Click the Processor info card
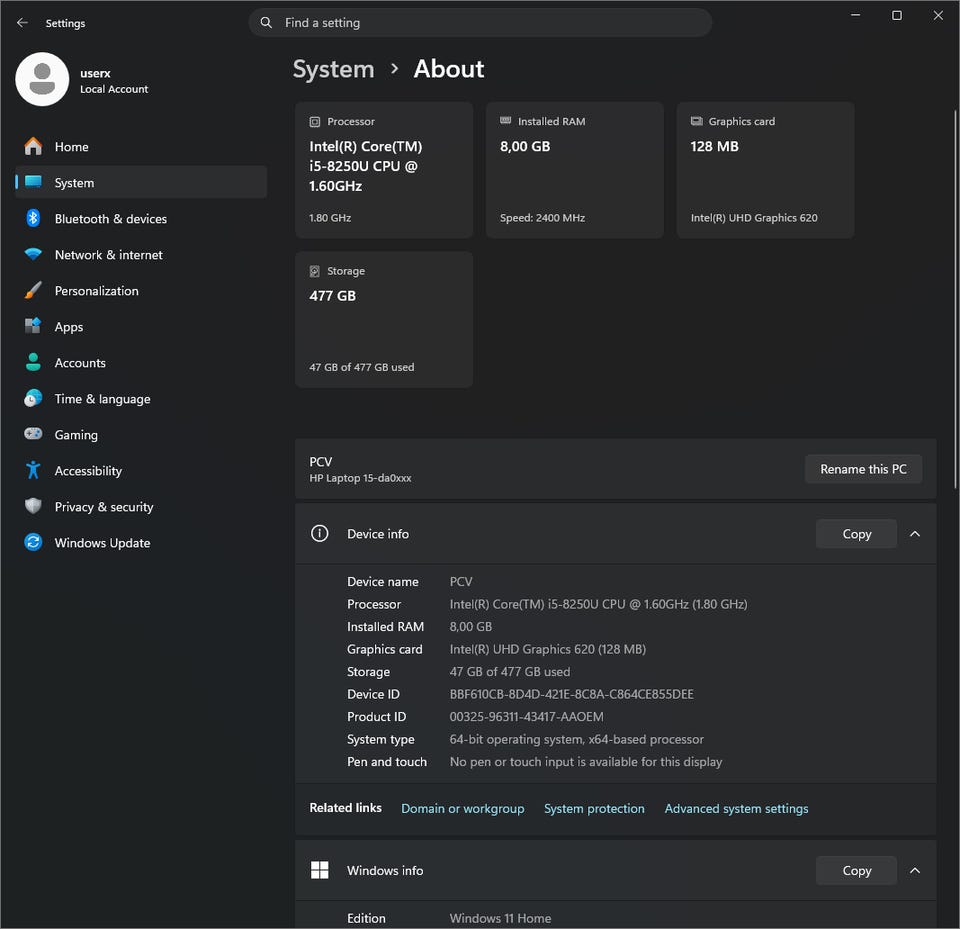This screenshot has height=929, width=960. (384, 170)
